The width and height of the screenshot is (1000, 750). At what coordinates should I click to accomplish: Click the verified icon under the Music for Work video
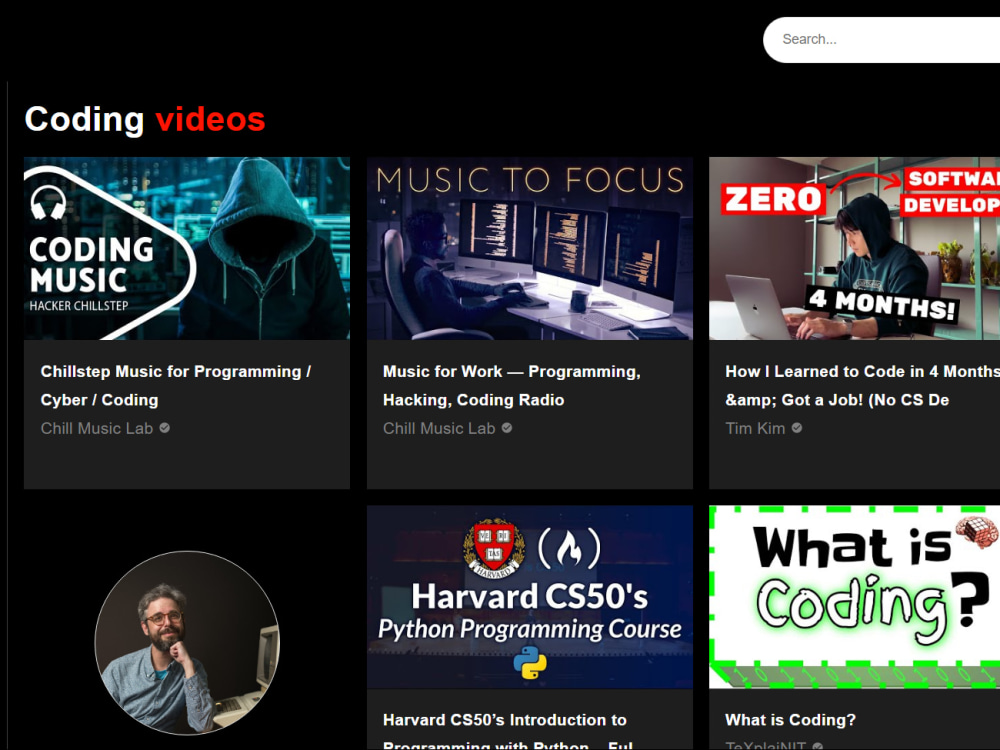(x=507, y=428)
